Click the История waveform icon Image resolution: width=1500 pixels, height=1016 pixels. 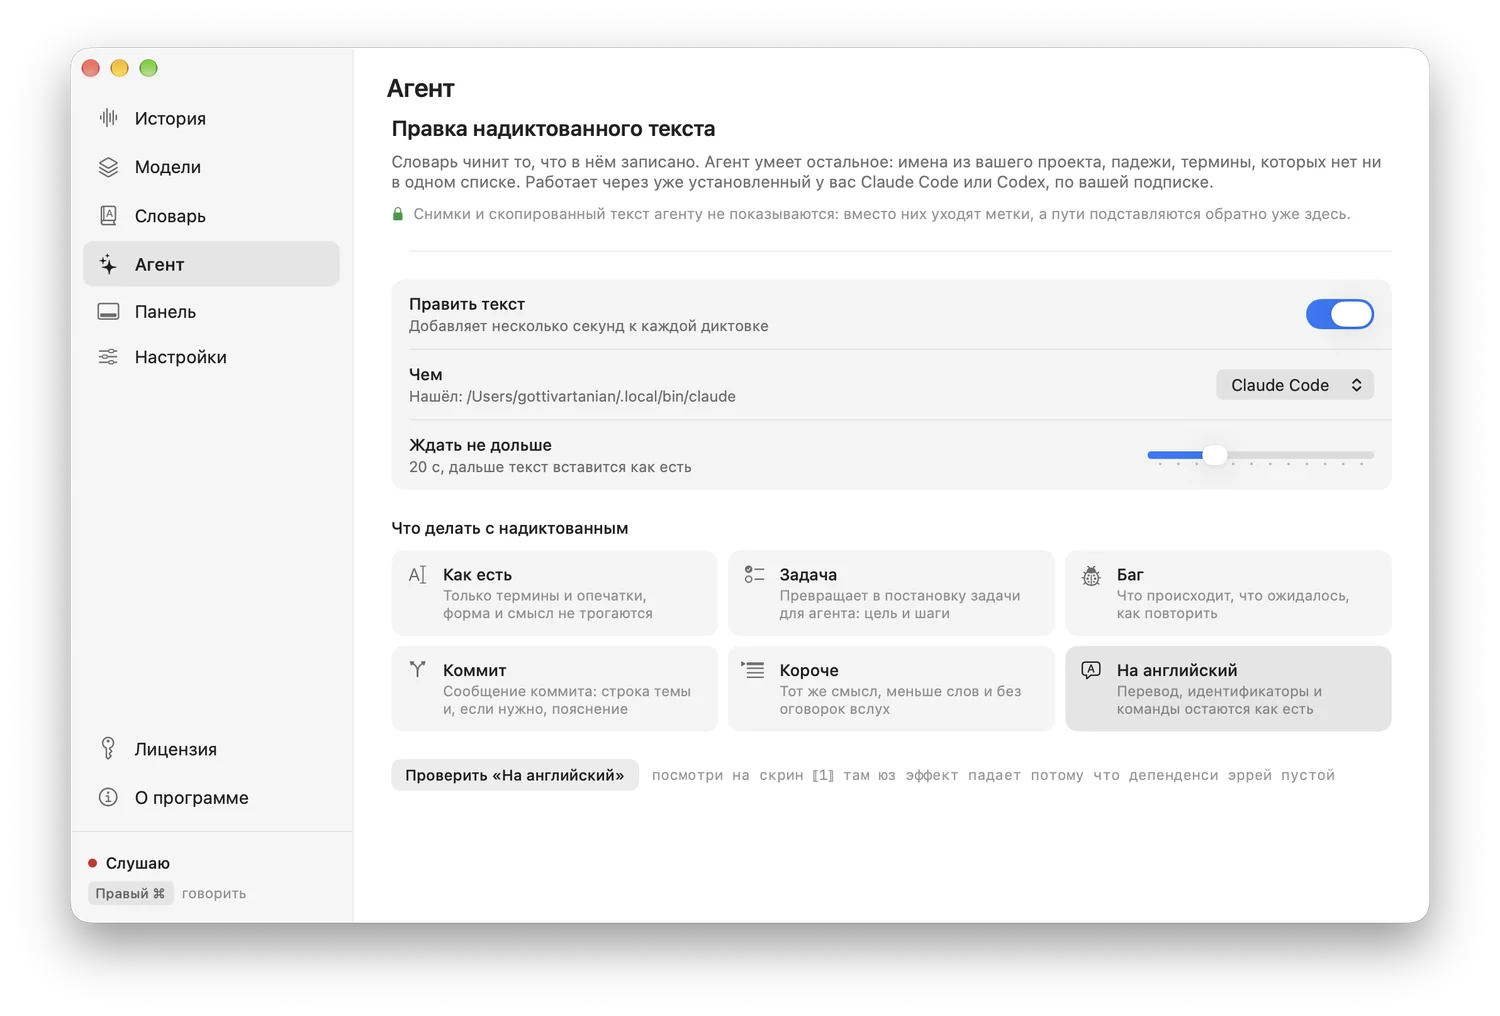tap(108, 118)
